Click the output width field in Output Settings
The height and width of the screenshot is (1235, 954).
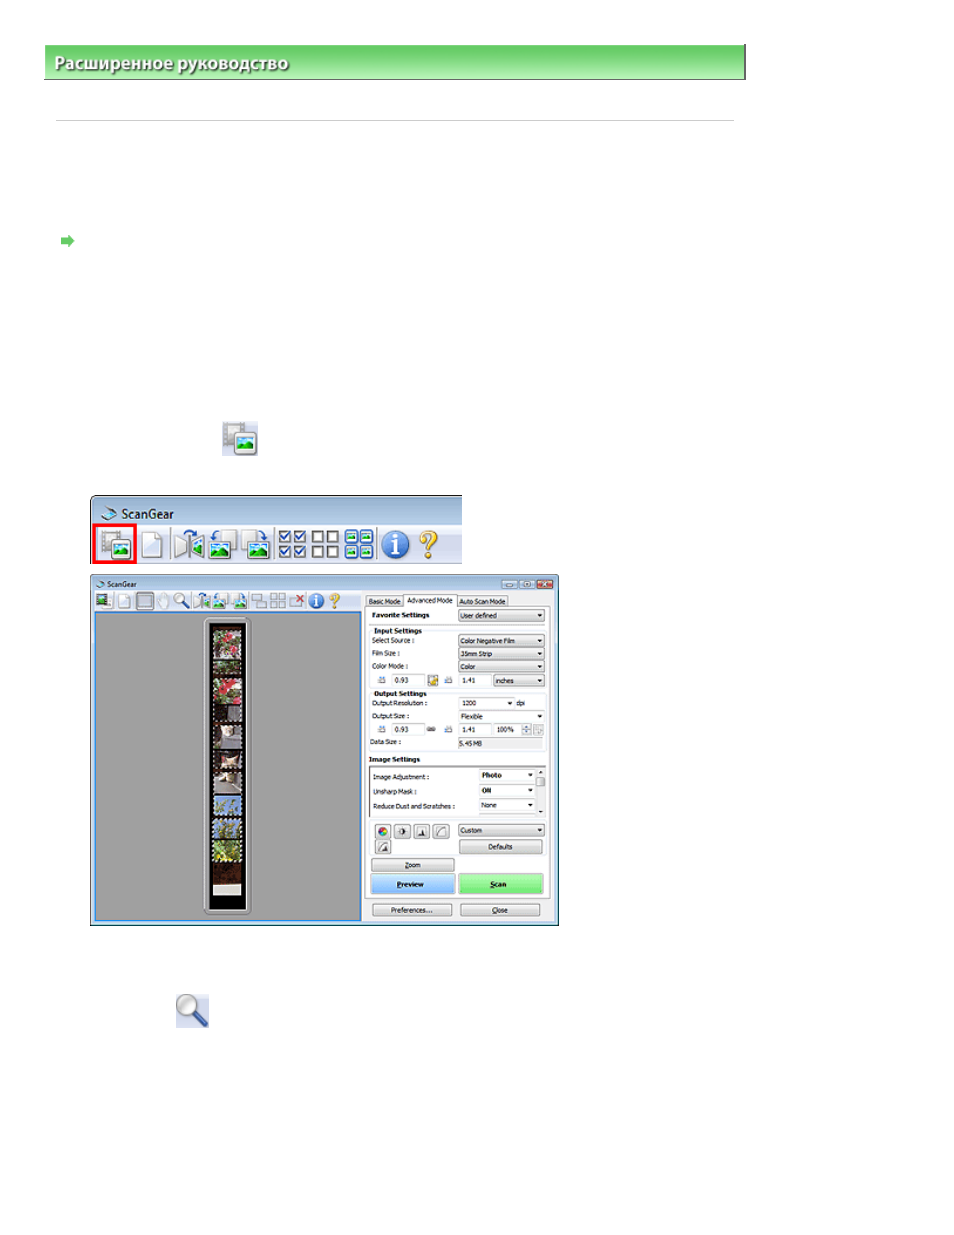pos(408,729)
